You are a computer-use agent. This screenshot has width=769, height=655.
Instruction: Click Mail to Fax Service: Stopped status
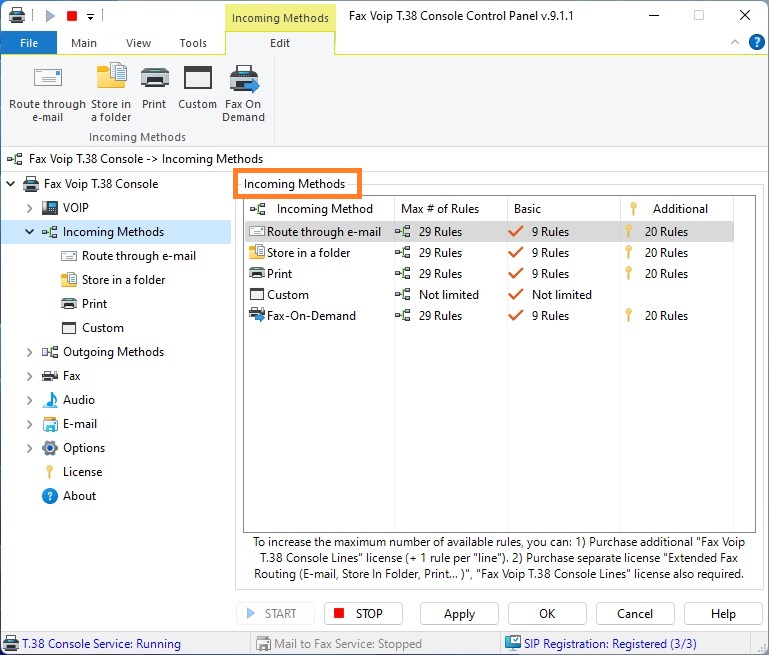pyautogui.click(x=348, y=644)
